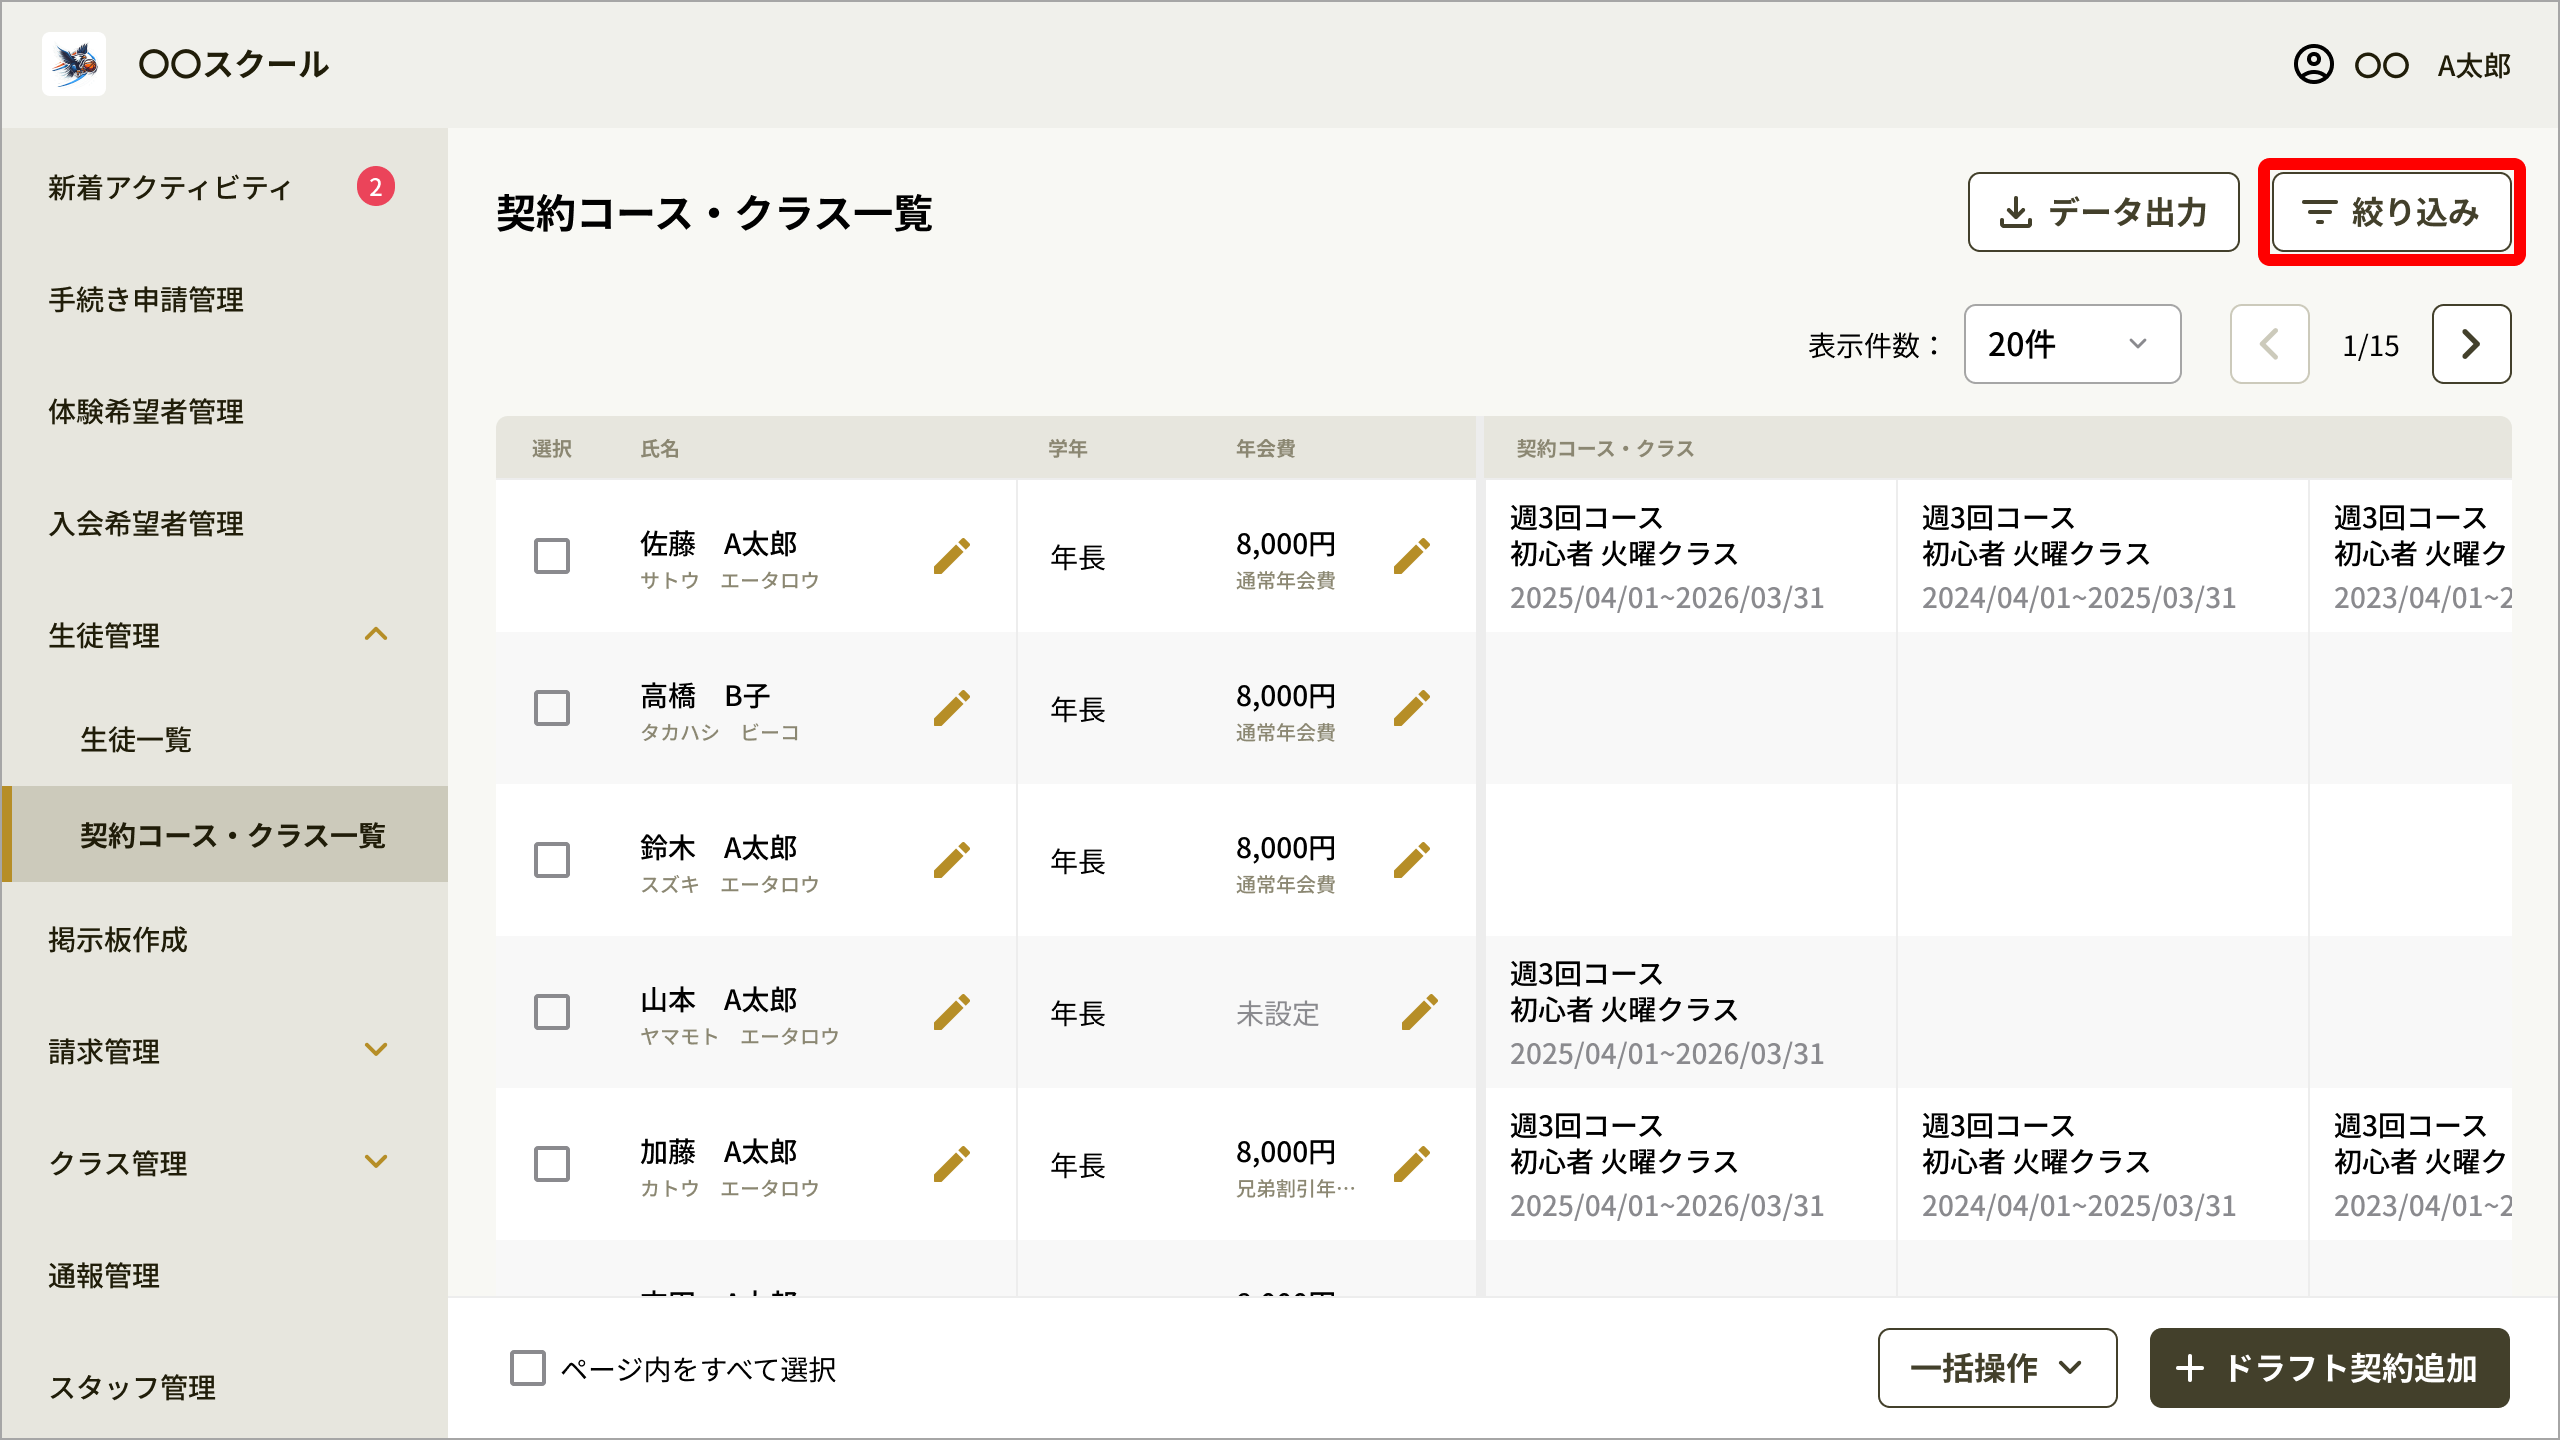This screenshot has height=1440, width=2560.
Task: Select checkbox for 高橋 B子
Action: [x=552, y=708]
